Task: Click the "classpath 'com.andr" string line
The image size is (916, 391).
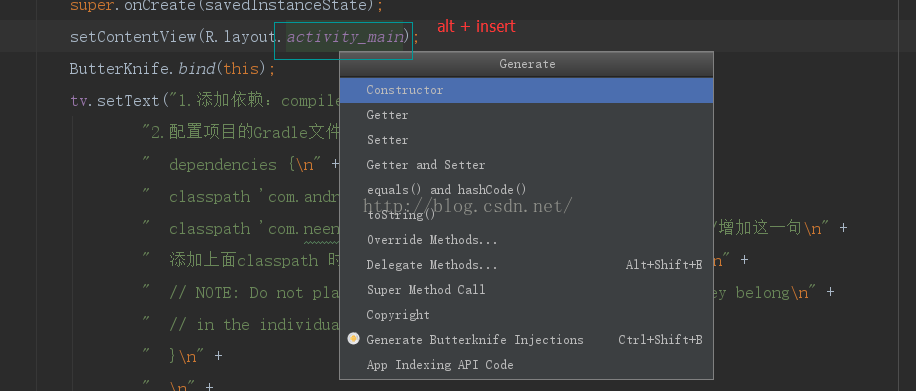Action: pos(241,197)
